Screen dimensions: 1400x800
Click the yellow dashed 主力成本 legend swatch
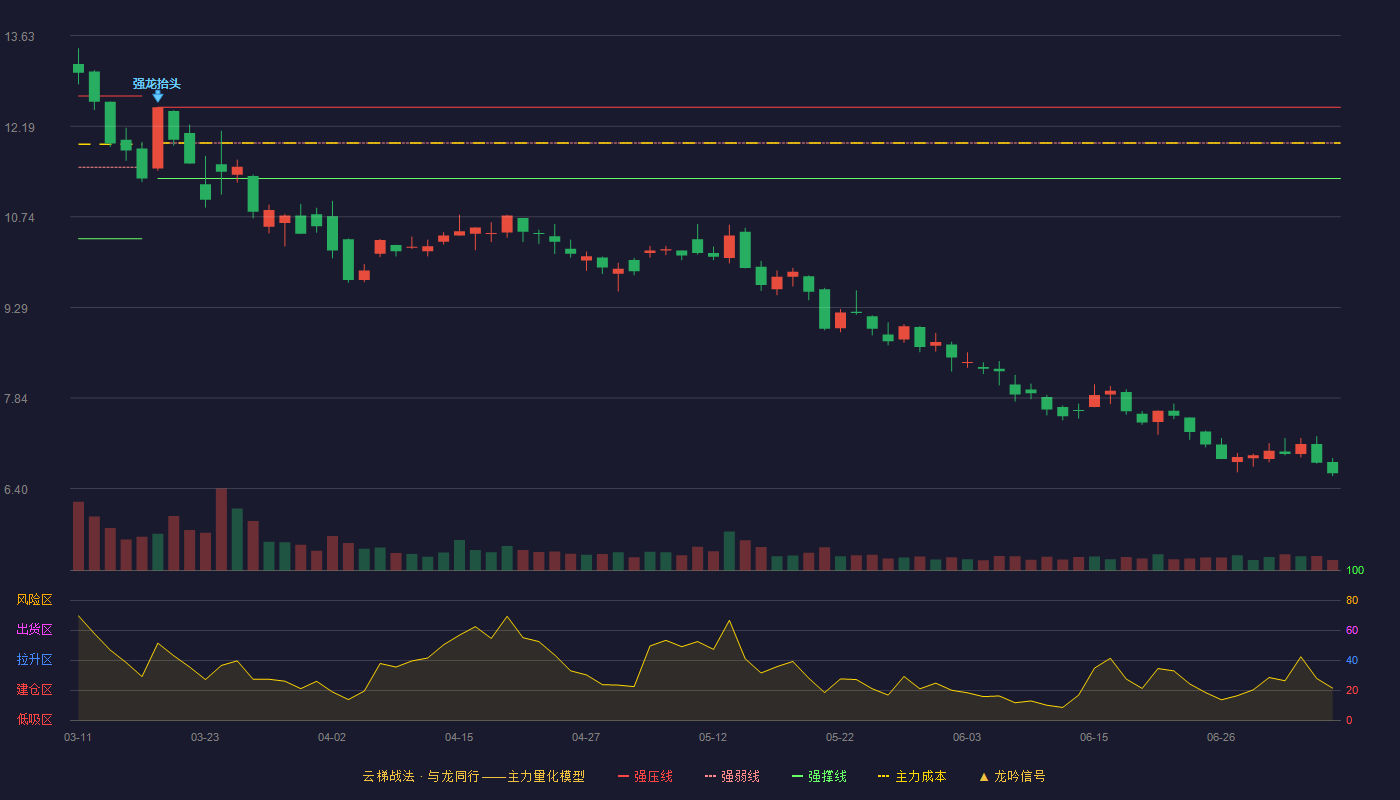pos(883,777)
